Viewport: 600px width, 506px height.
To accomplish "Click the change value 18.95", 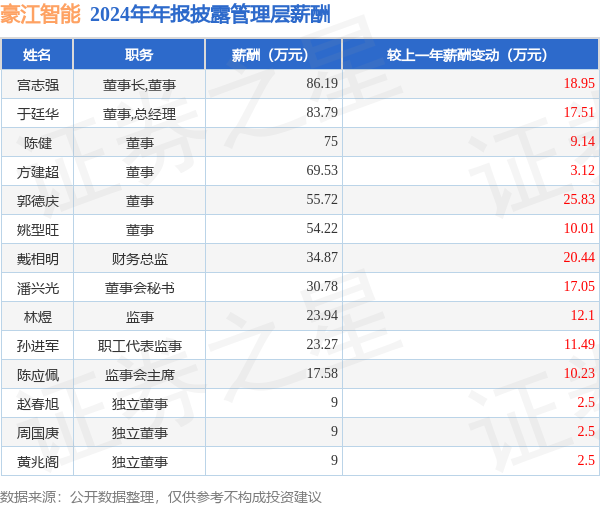I will [579, 83].
